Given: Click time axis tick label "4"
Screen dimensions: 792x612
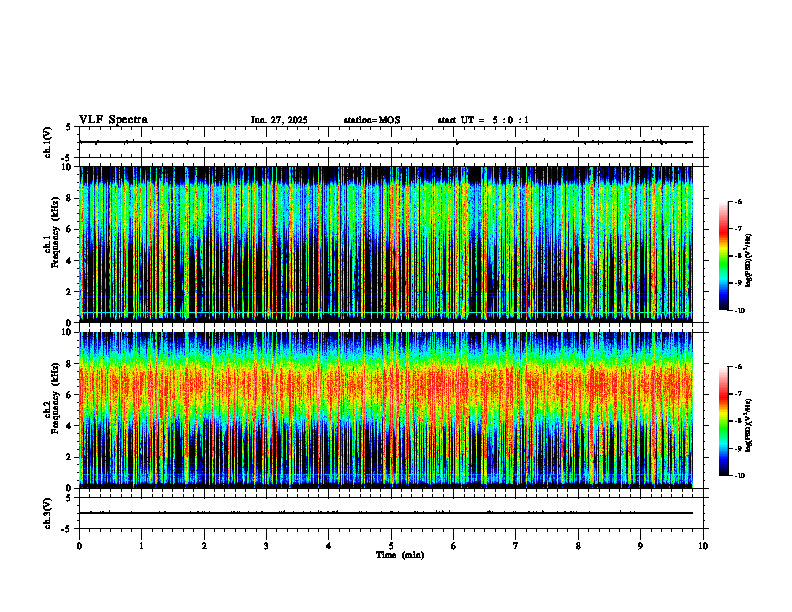Looking at the screenshot, I should (329, 546).
